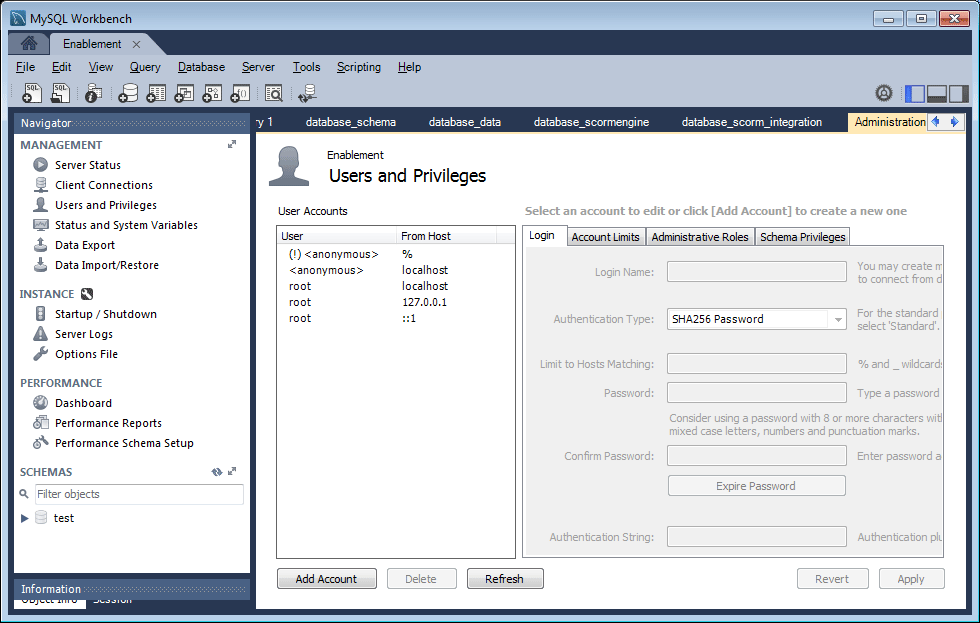Show next tabs with right arrow
Screen dimensions: 980x623
point(954,122)
